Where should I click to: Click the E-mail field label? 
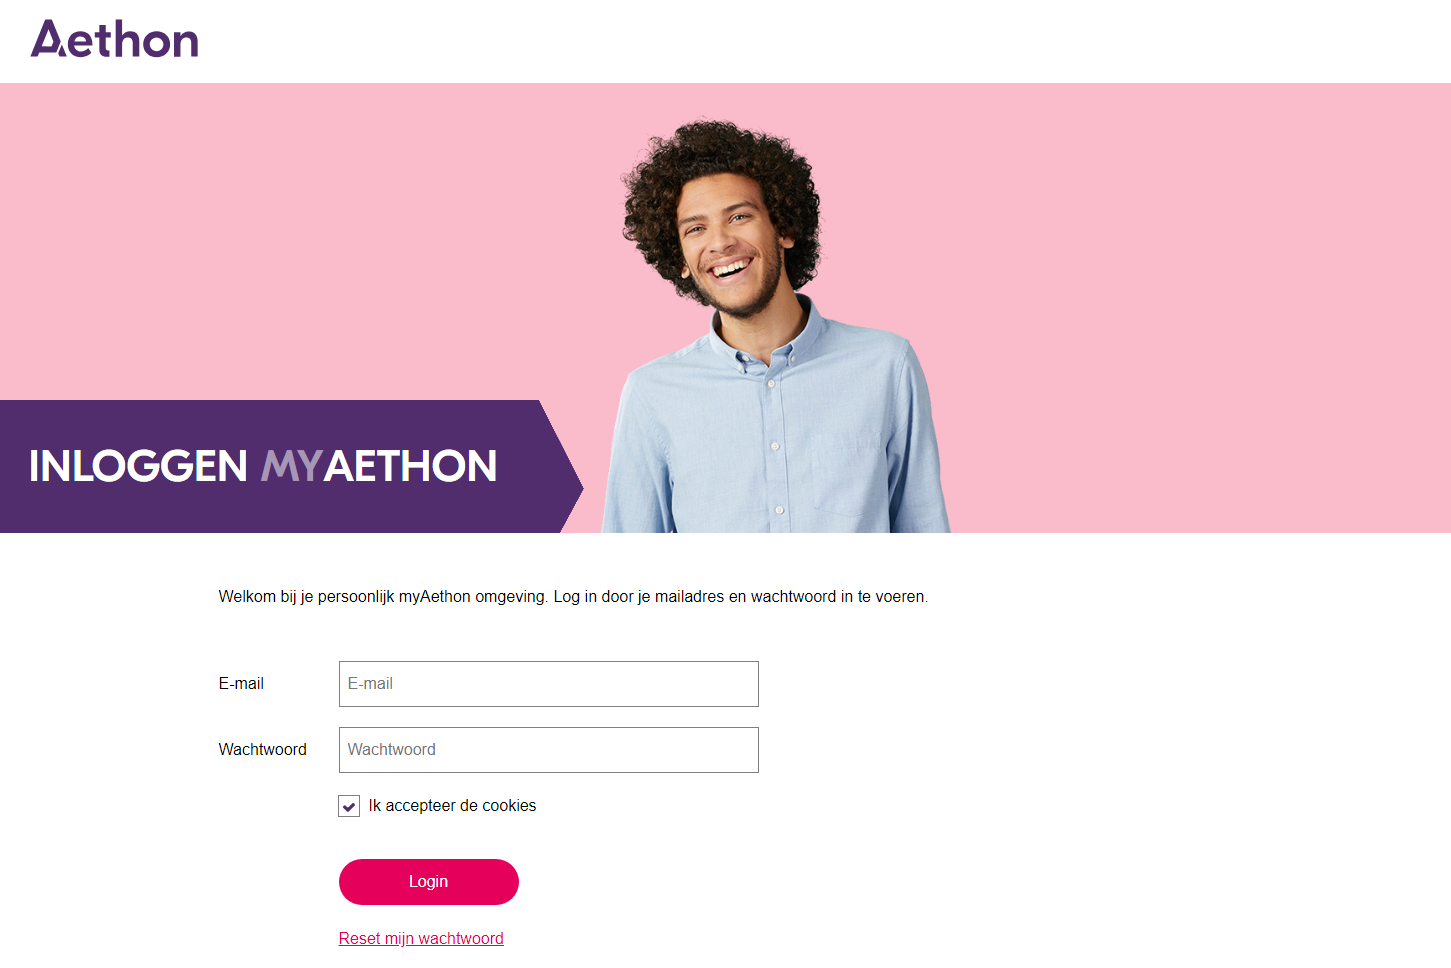point(241,684)
